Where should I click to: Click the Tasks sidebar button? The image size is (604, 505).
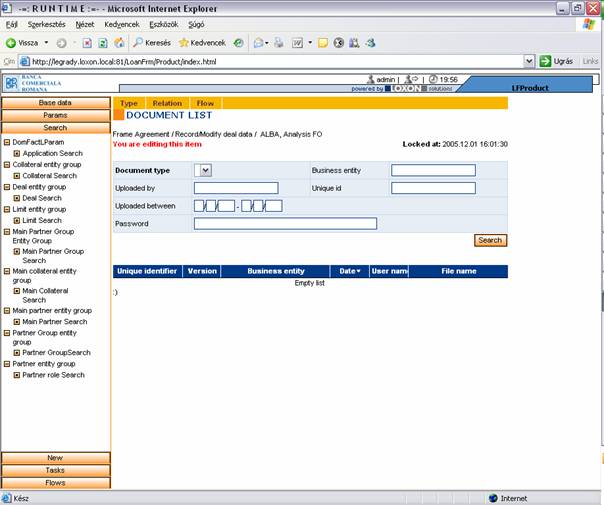55,470
